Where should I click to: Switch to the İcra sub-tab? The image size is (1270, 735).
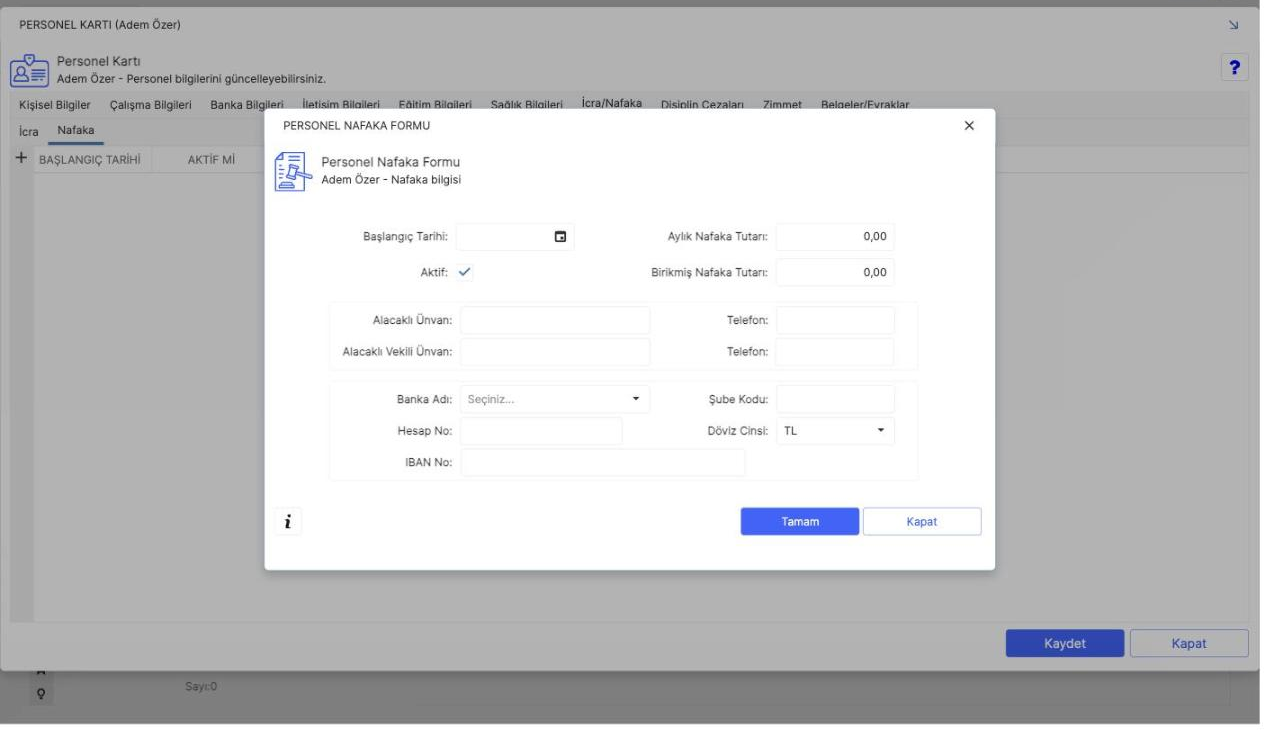tap(28, 131)
